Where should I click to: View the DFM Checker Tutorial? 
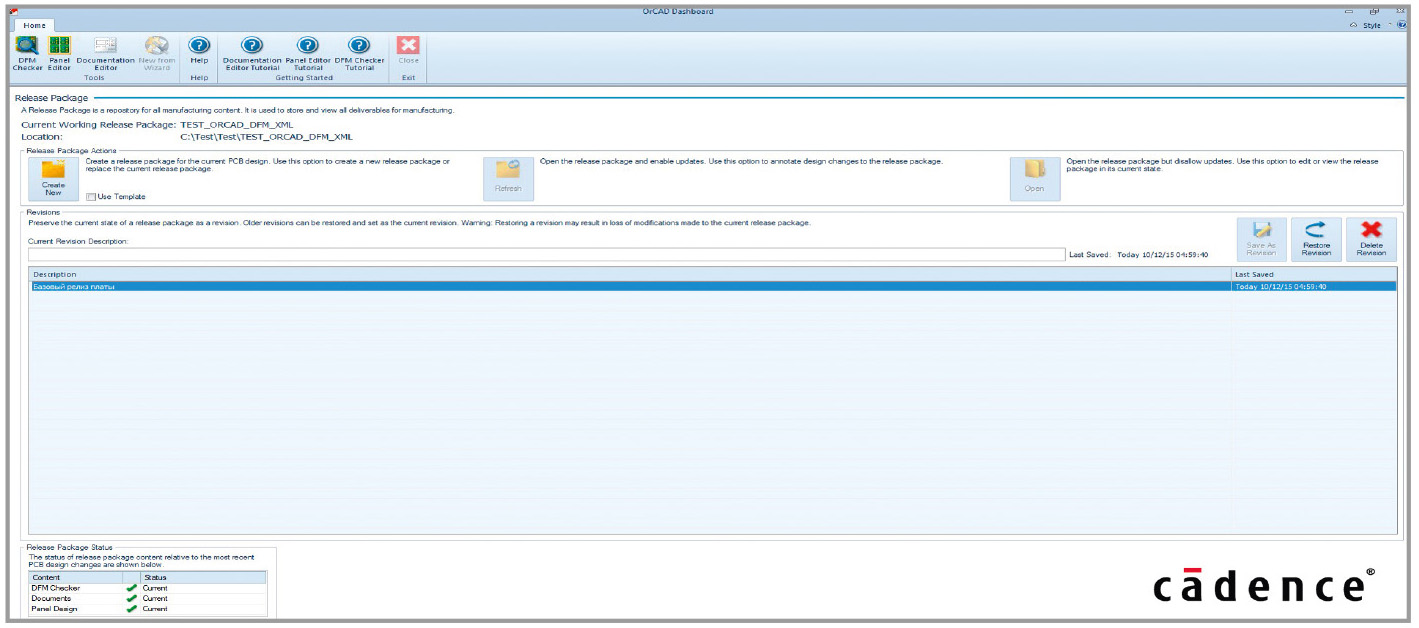click(x=359, y=52)
